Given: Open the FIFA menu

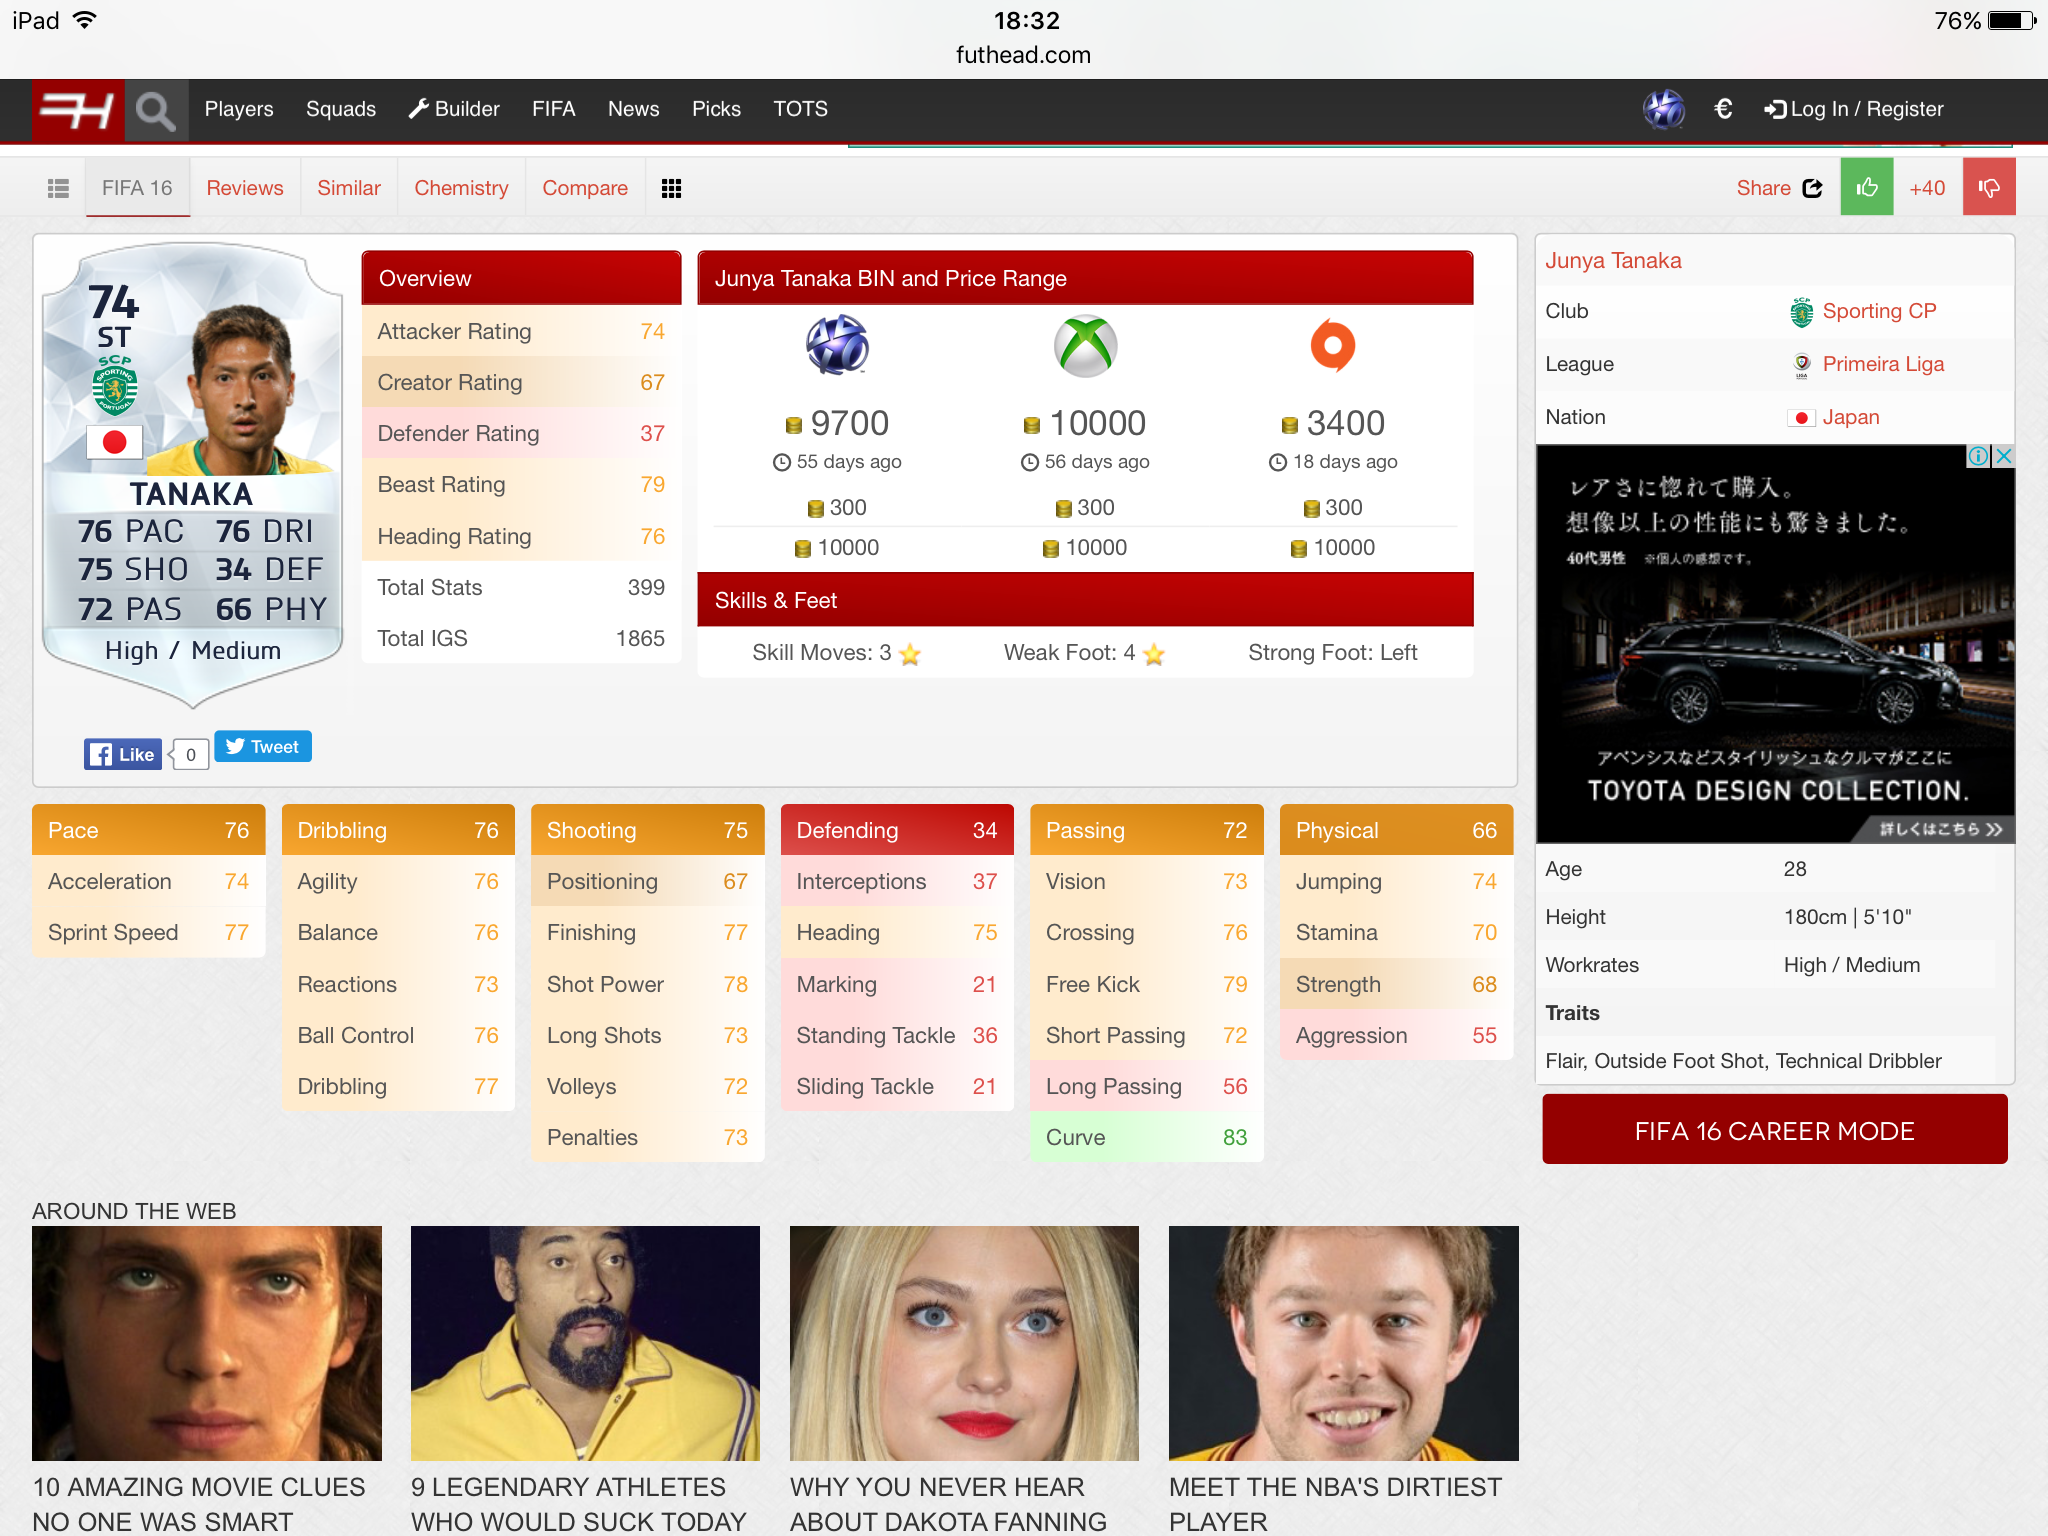Looking at the screenshot, I should pyautogui.click(x=554, y=109).
